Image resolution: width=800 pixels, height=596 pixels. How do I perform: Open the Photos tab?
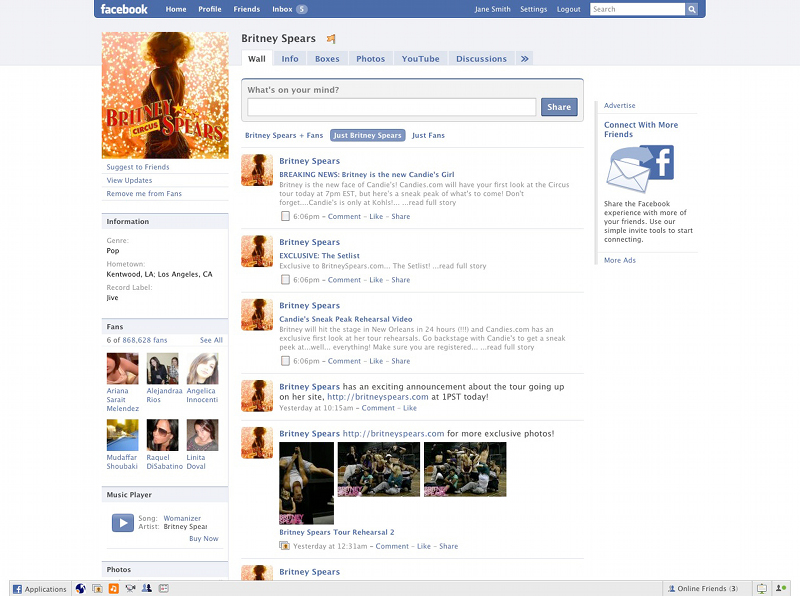tap(370, 59)
